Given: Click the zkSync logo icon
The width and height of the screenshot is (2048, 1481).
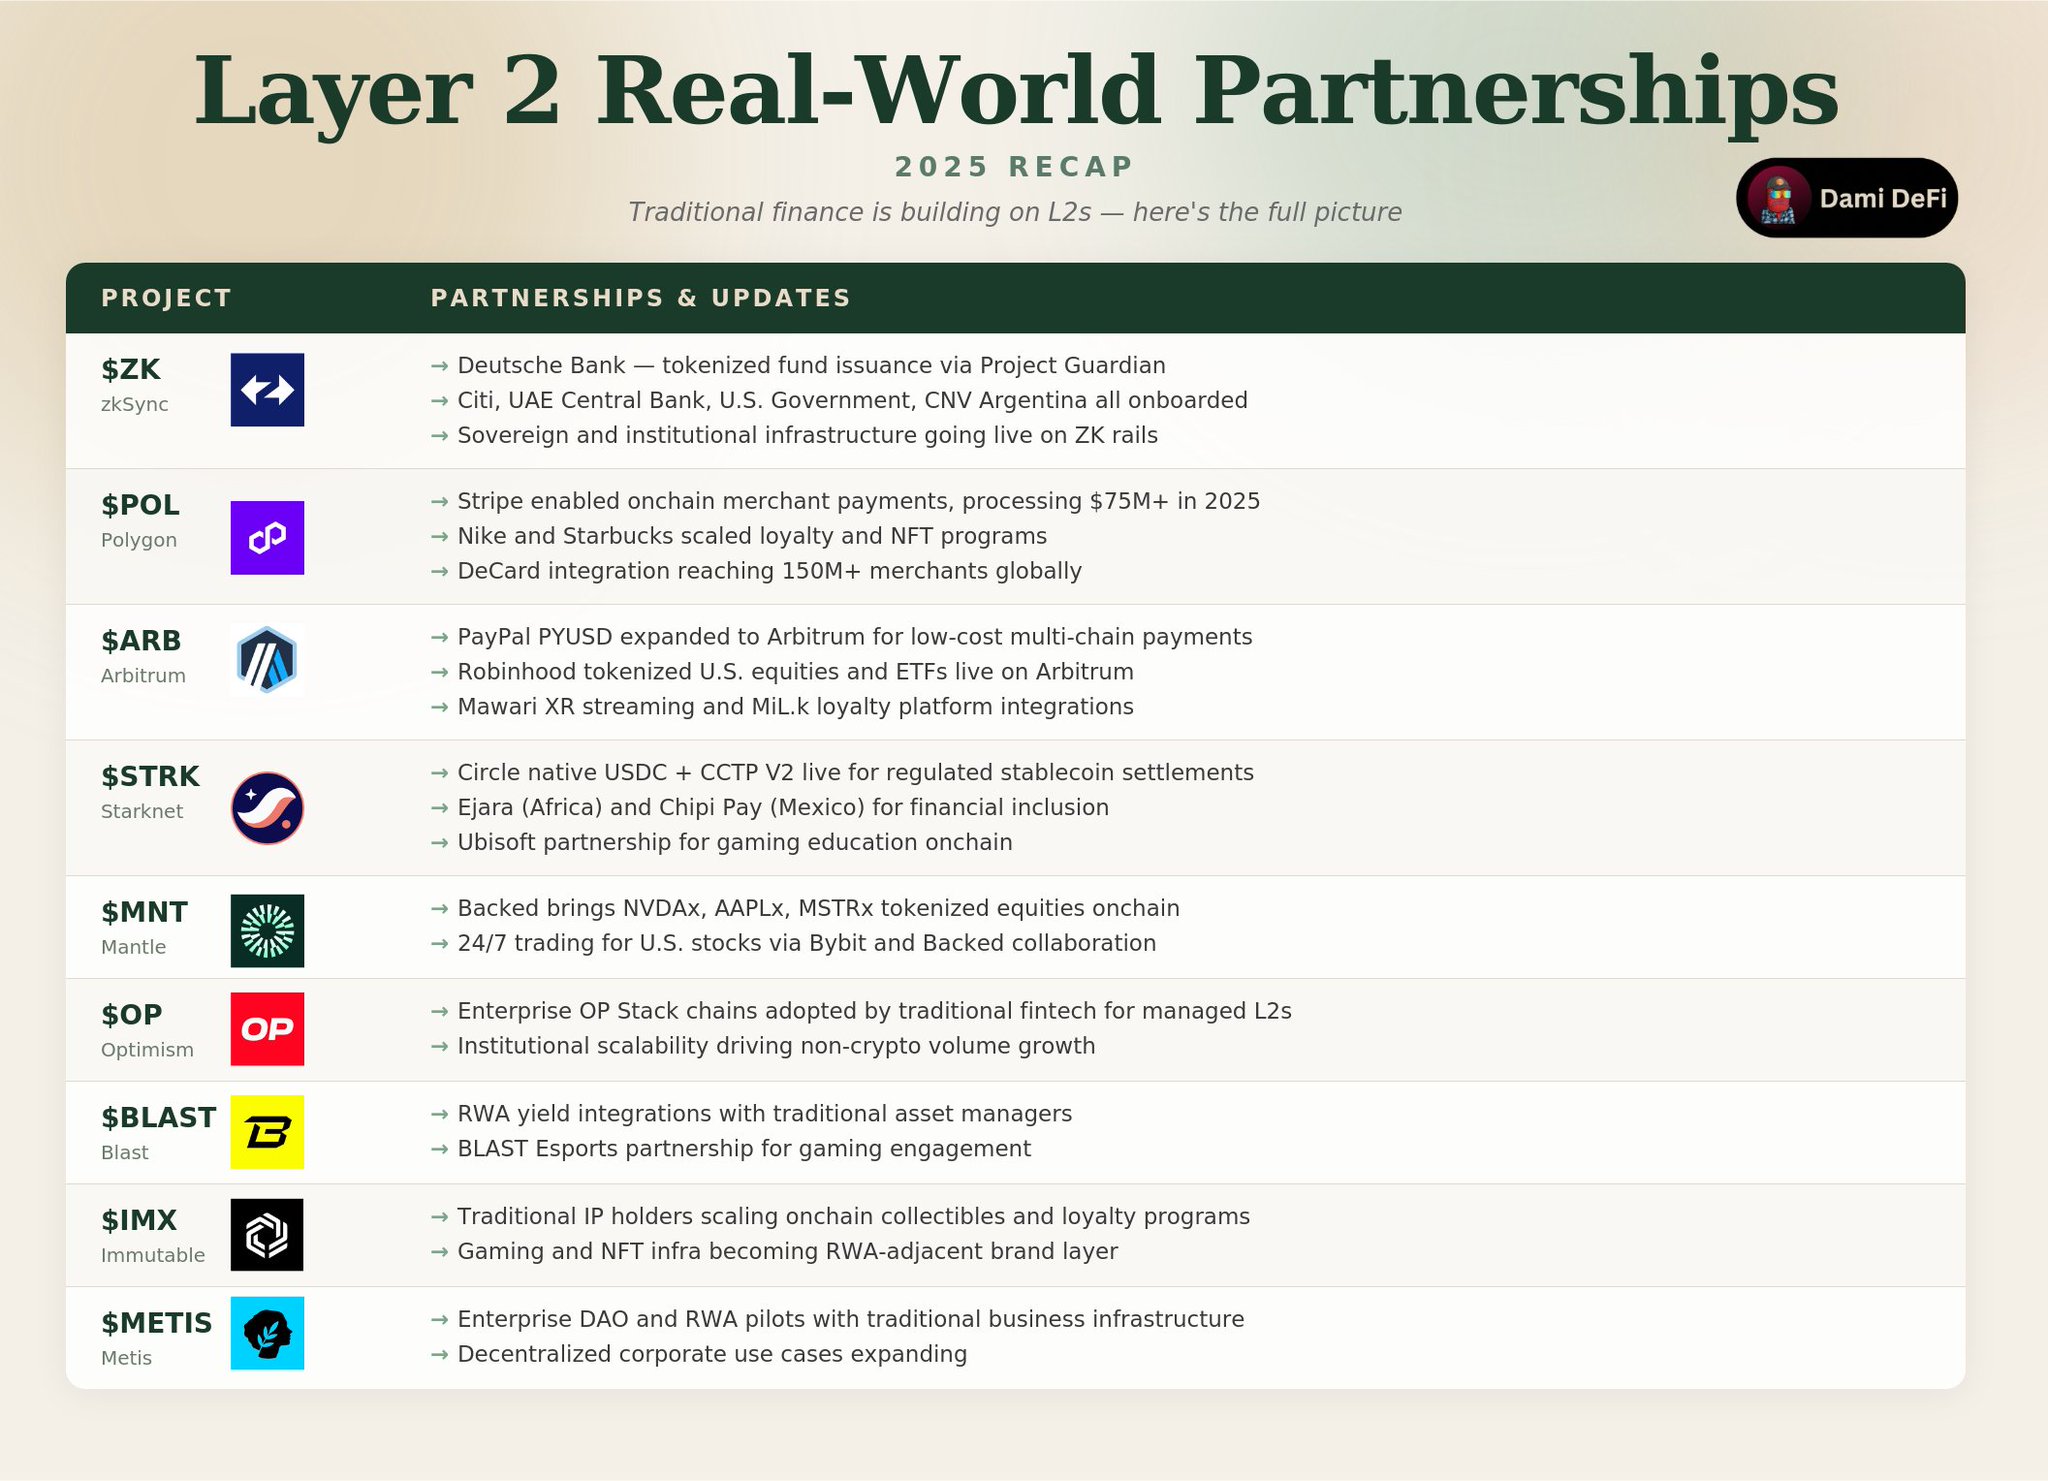Looking at the screenshot, I should 267,390.
